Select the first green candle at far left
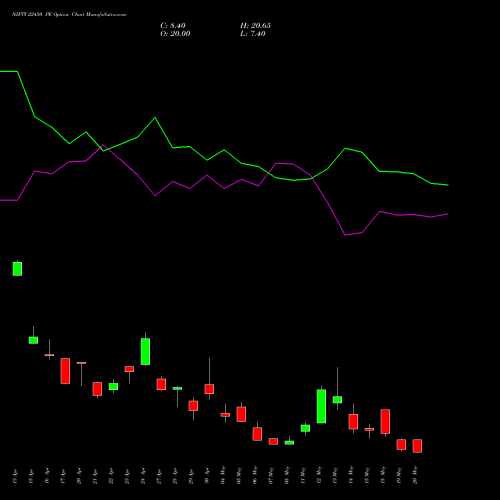Screen dimensions: 500x500 pos(17,269)
